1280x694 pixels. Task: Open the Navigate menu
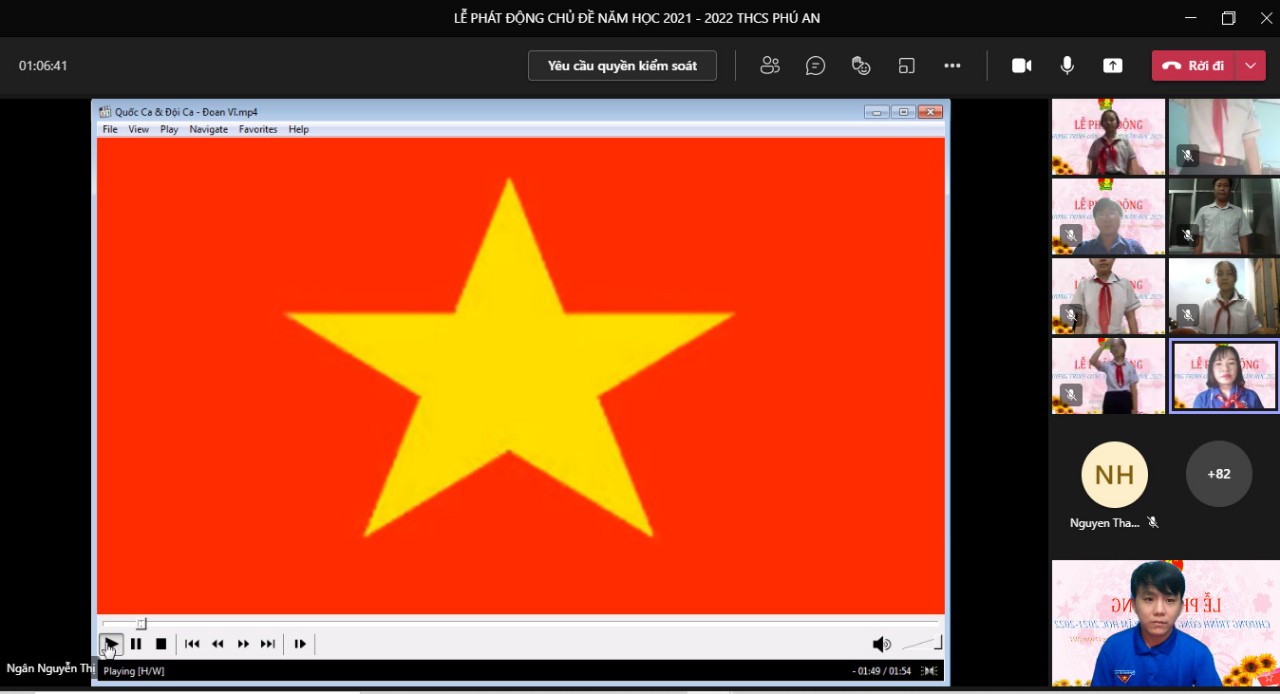coord(209,129)
